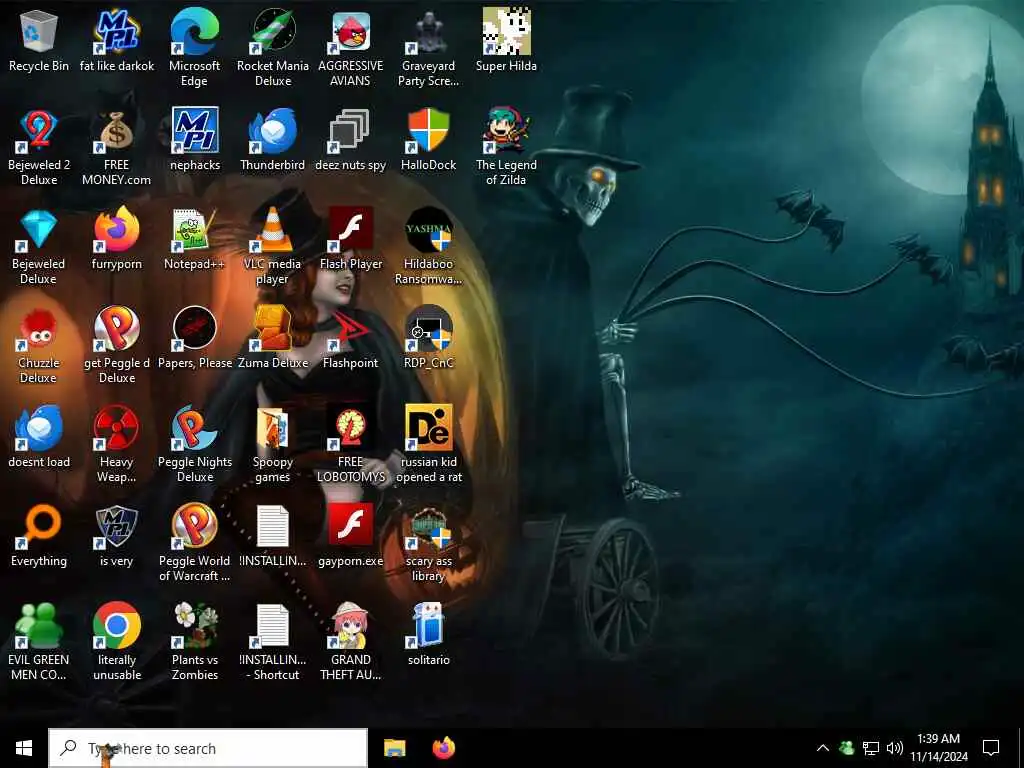1024x768 pixels.
Task: Launch the Microsoft Edge shortcut
Action: 195,33
